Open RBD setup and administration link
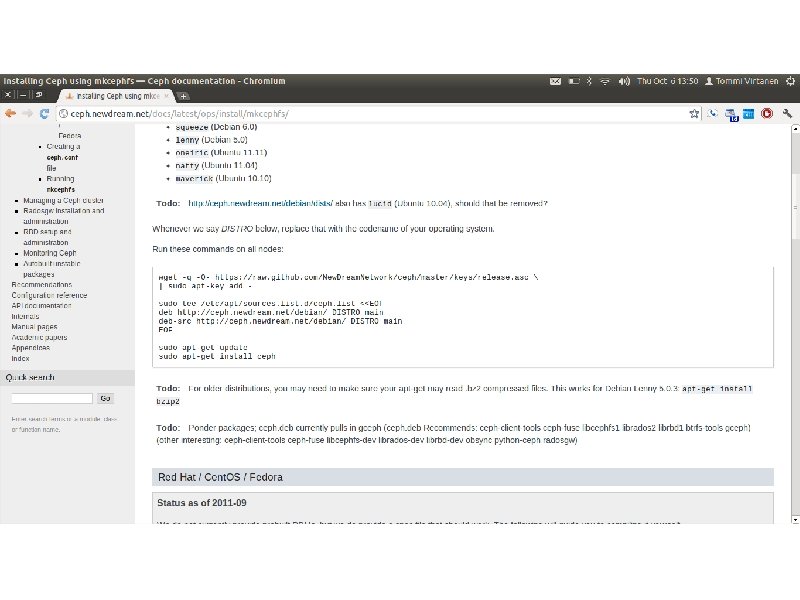Image resolution: width=800 pixels, height=600 pixels. tap(47, 237)
